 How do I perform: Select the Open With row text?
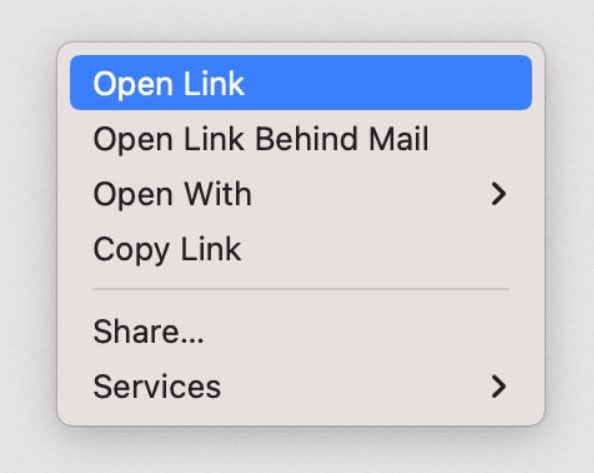pos(172,195)
